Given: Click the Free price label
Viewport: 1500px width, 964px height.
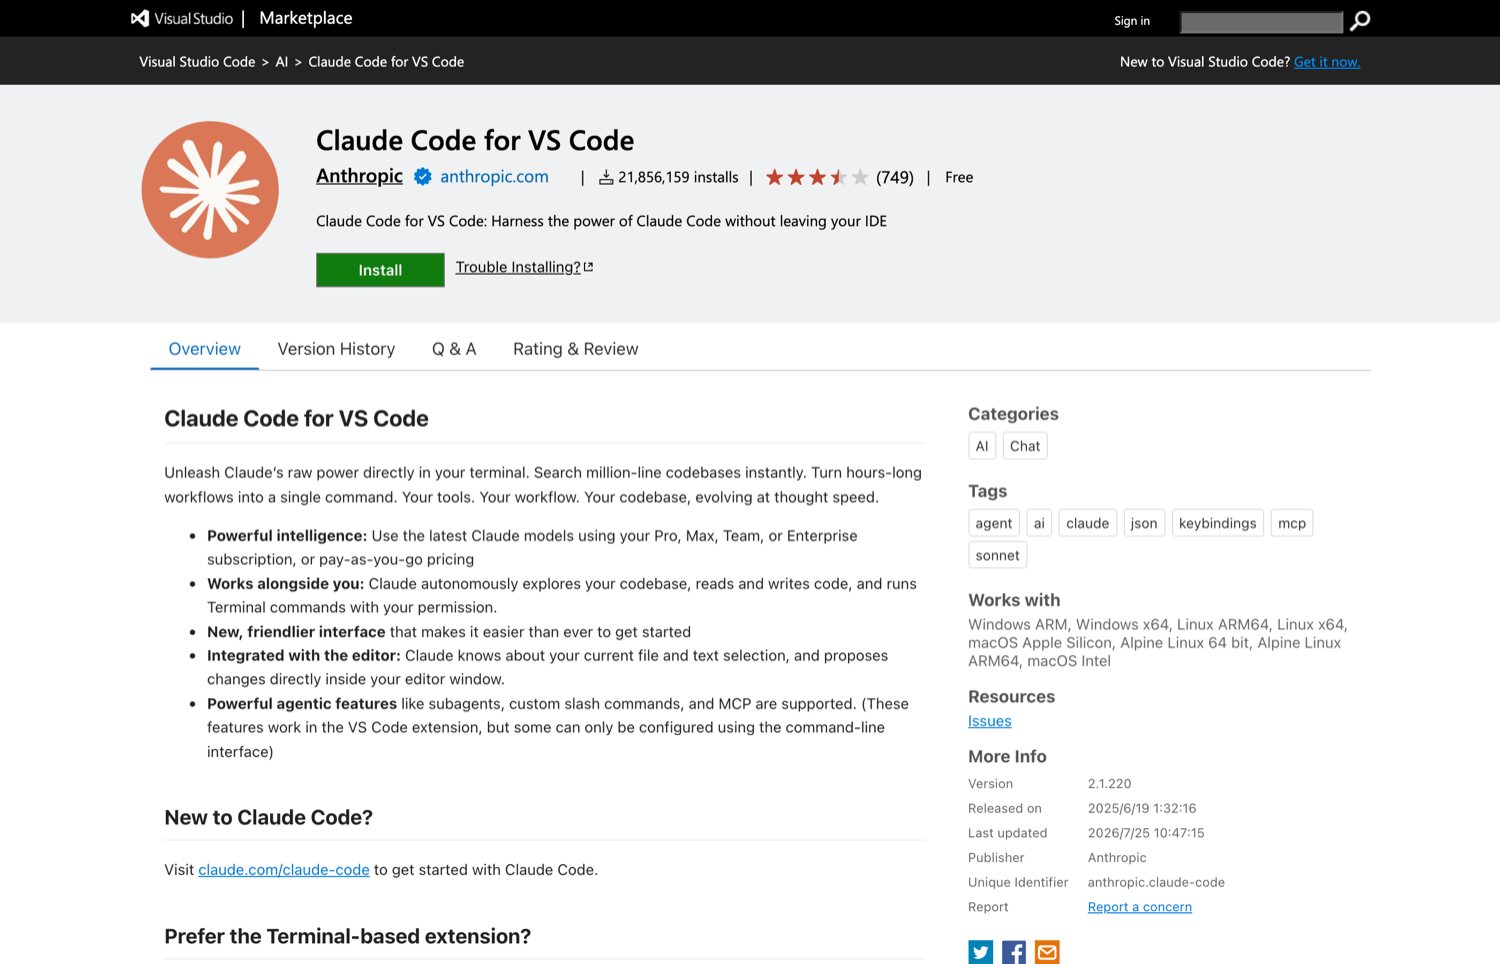Looking at the screenshot, I should pyautogui.click(x=959, y=177).
